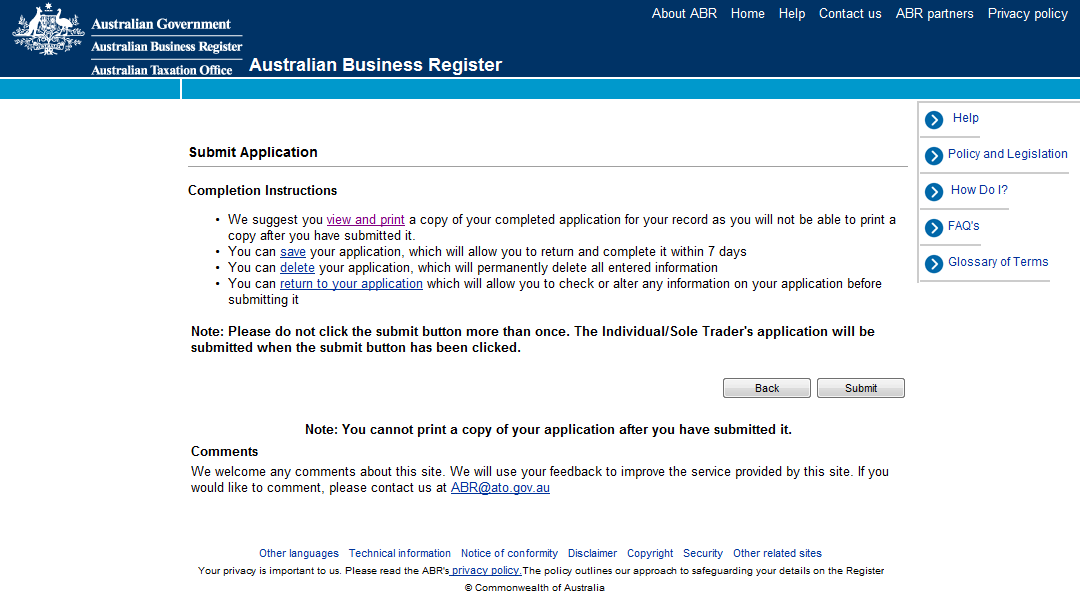This screenshot has width=1082, height=605.
Task: Open About ABR in top navigation
Action: pos(684,14)
